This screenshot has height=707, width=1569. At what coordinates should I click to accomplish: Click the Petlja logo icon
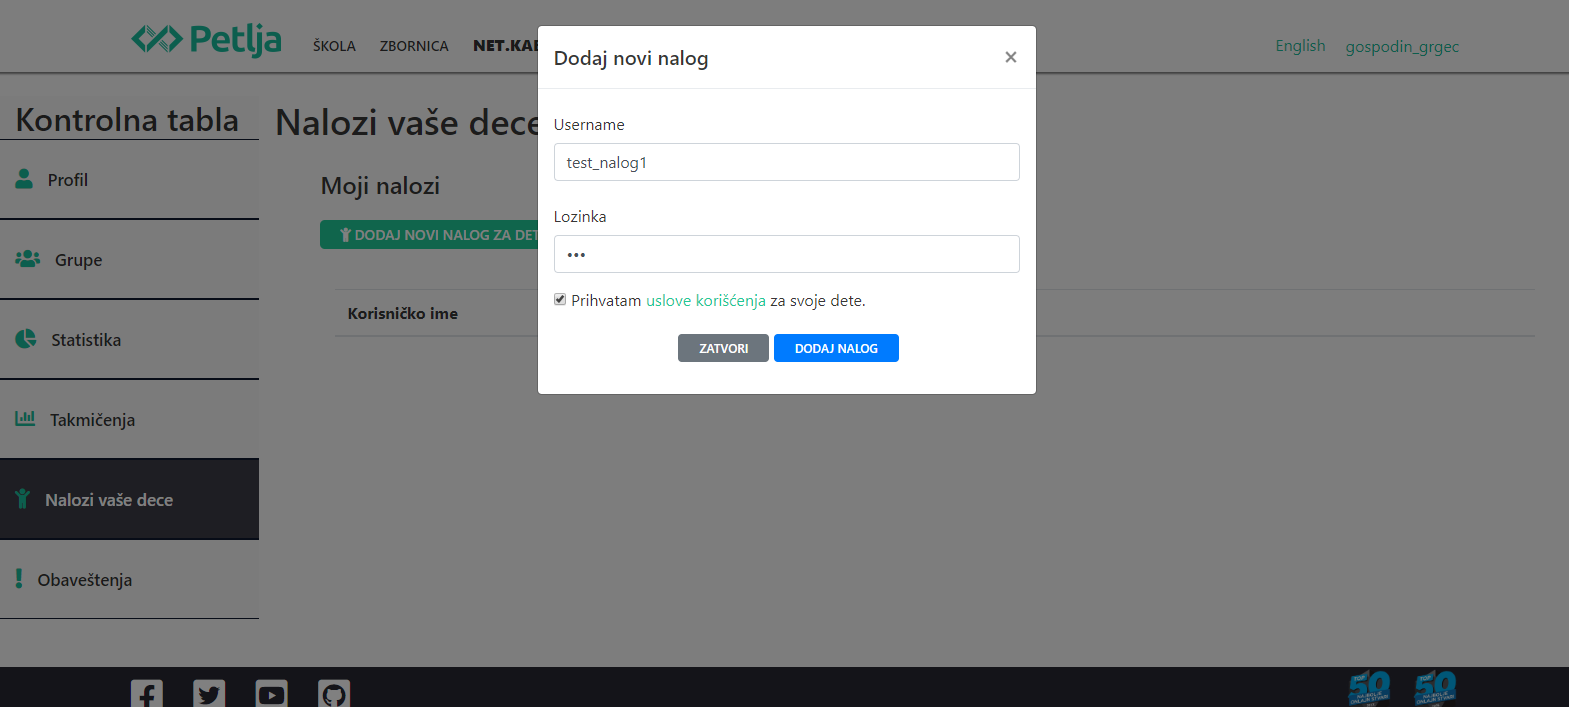pyautogui.click(x=157, y=40)
